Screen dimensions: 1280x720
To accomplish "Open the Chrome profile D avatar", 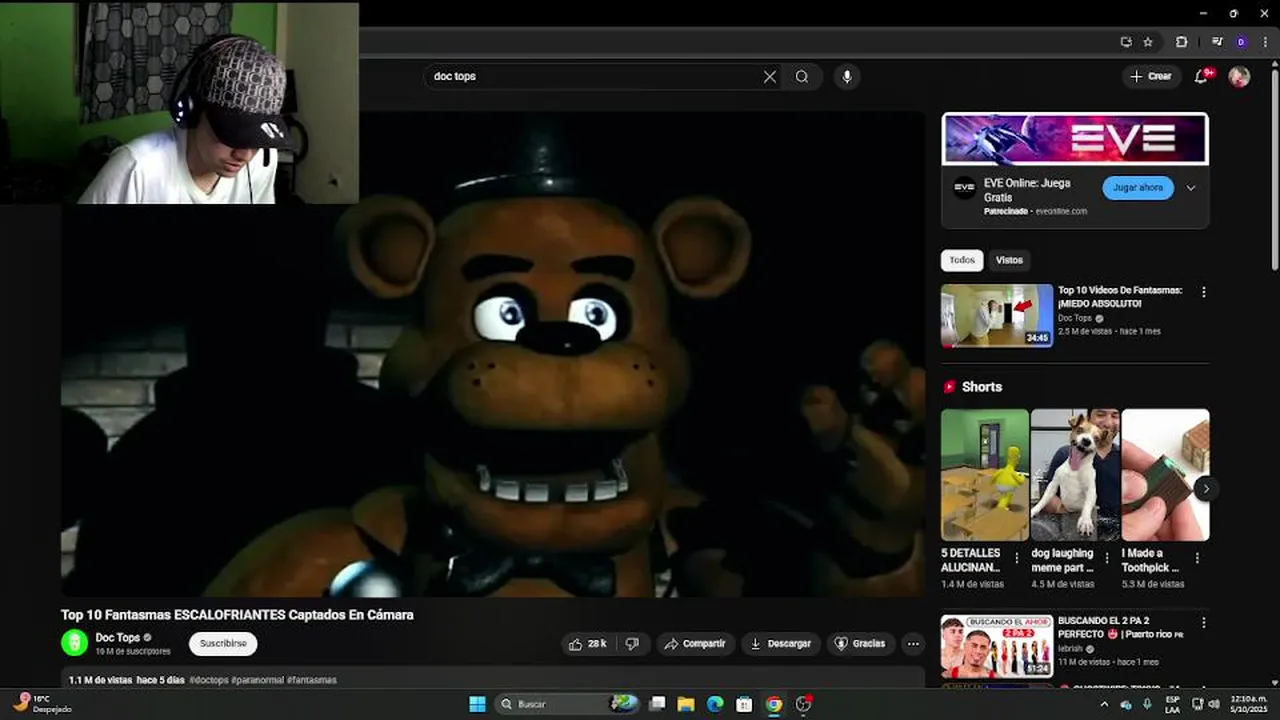I will (x=1241, y=42).
